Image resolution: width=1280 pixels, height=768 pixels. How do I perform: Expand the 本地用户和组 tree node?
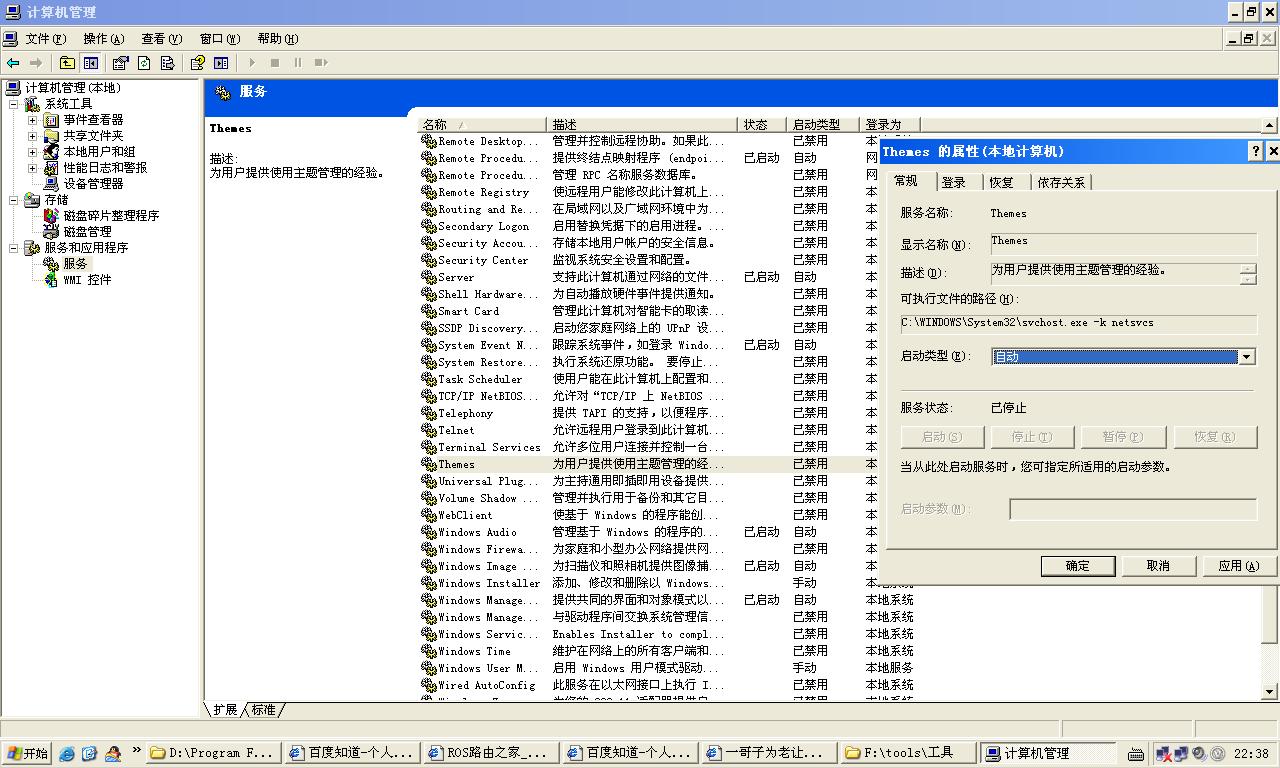tap(32, 152)
